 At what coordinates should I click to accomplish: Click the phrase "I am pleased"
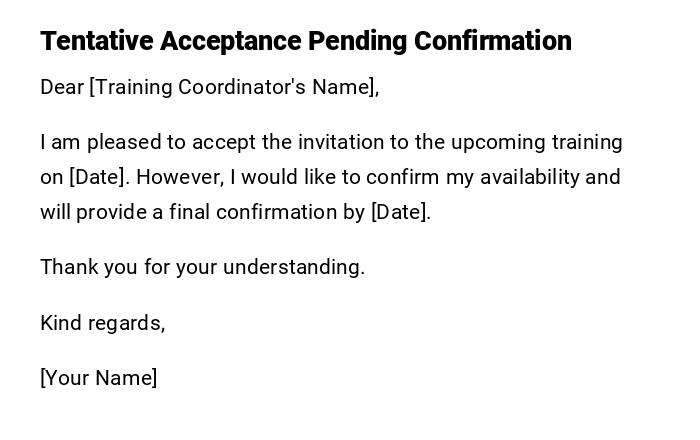[80, 142]
